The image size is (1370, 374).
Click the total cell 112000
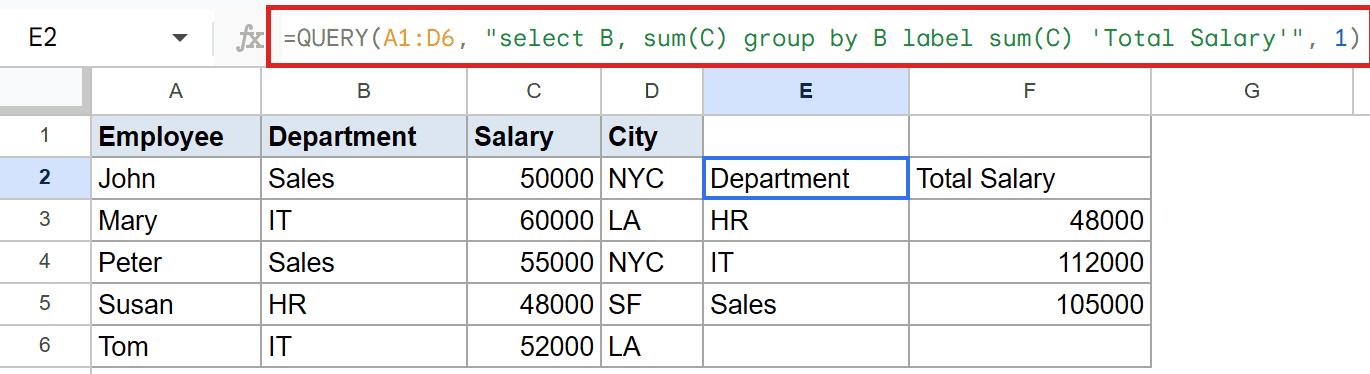pyautogui.click(x=1030, y=262)
